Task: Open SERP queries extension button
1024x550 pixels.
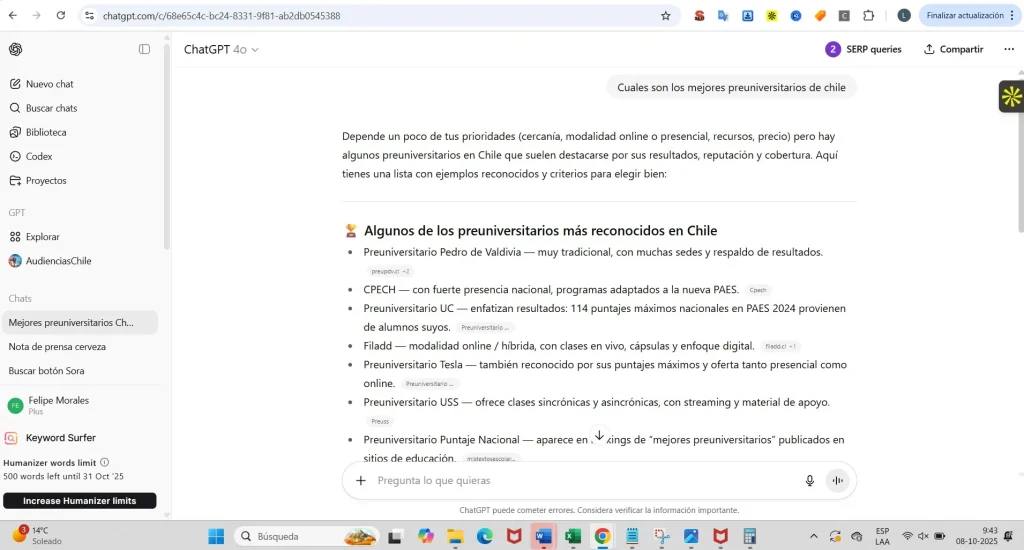Action: coord(863,49)
